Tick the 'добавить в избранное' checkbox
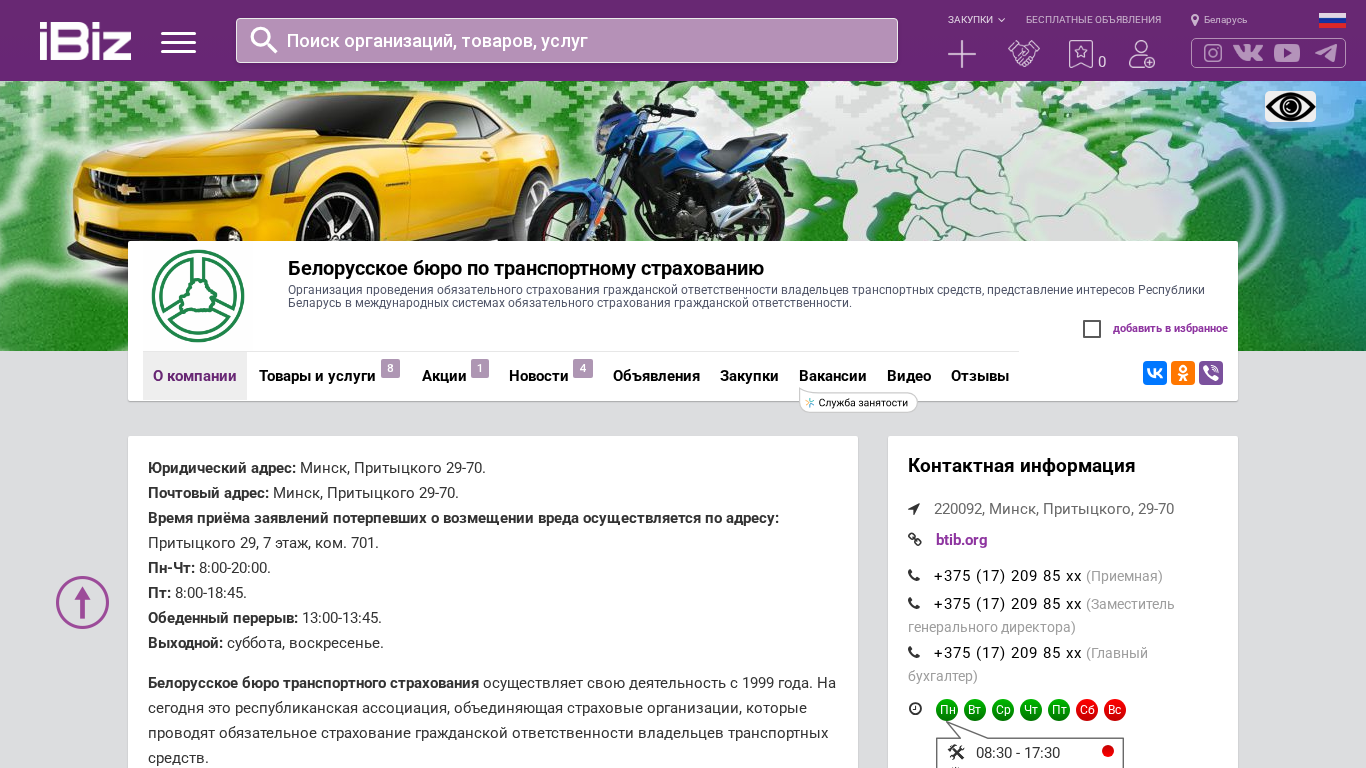1366x768 pixels. [x=1092, y=329]
